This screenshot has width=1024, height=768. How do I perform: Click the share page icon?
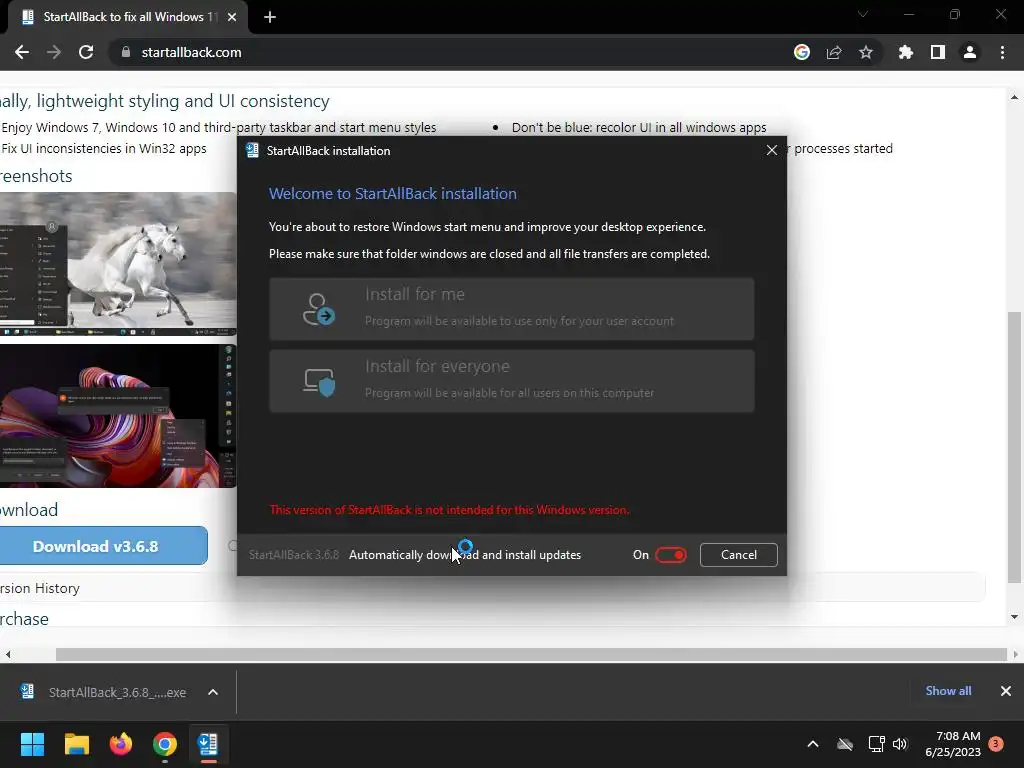834,52
